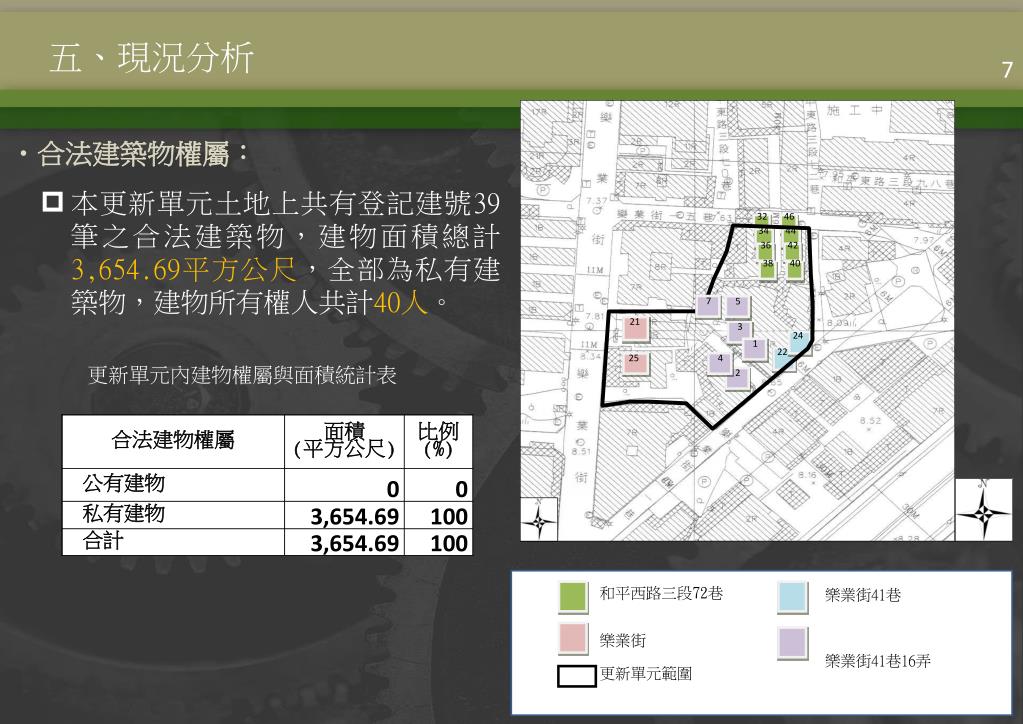Click the 公有建物 row label

123,483
